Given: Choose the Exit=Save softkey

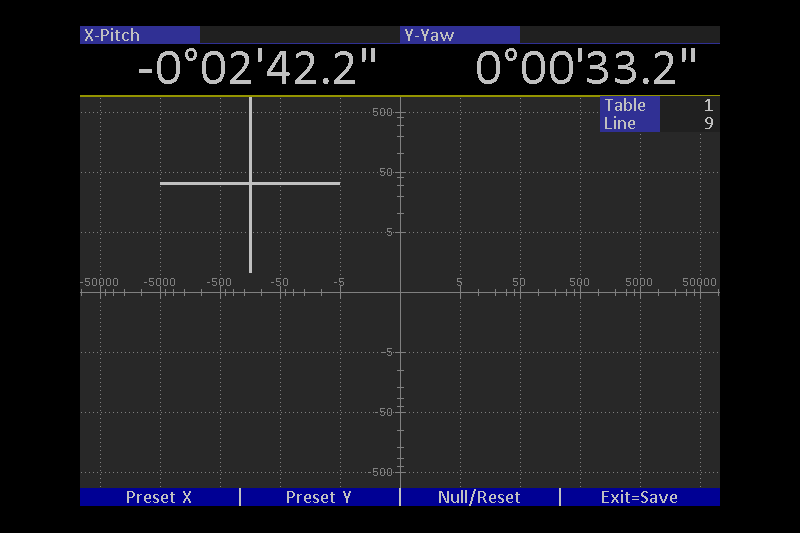Looking at the screenshot, I should point(640,497).
